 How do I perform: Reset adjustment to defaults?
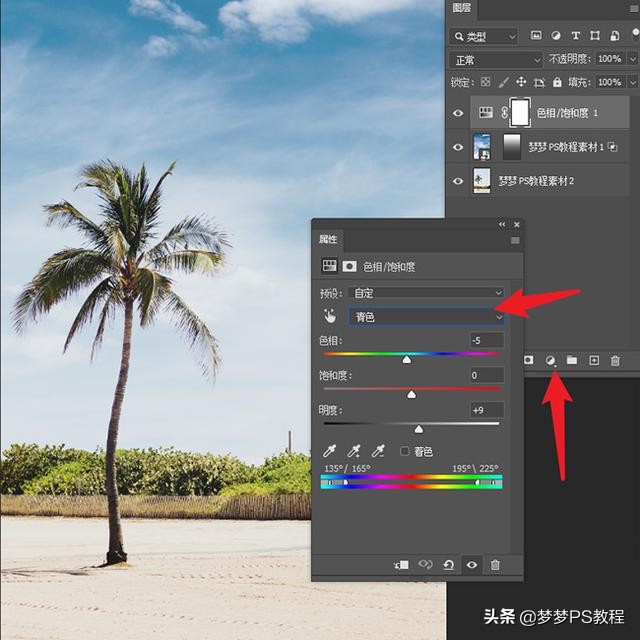[449, 565]
